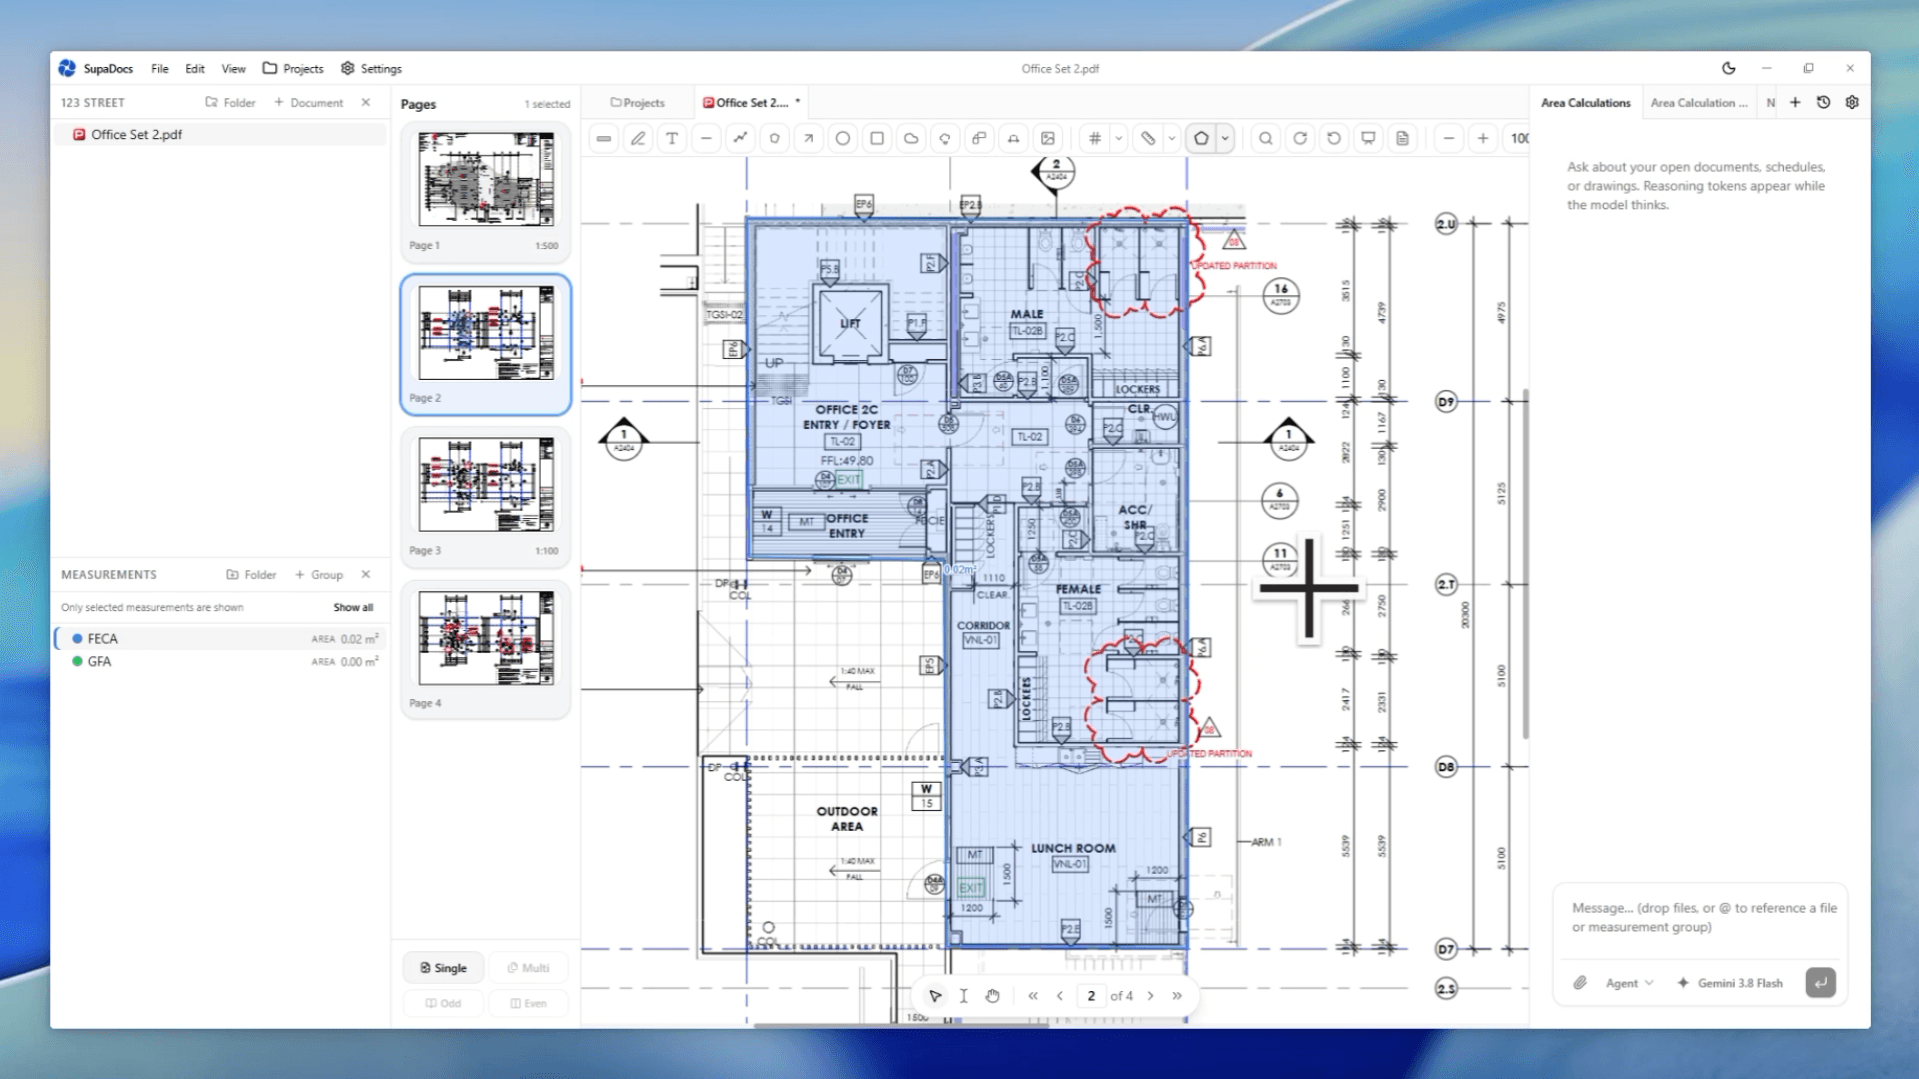This screenshot has height=1079, width=1919.
Task: Open the File menu
Action: pos(160,69)
